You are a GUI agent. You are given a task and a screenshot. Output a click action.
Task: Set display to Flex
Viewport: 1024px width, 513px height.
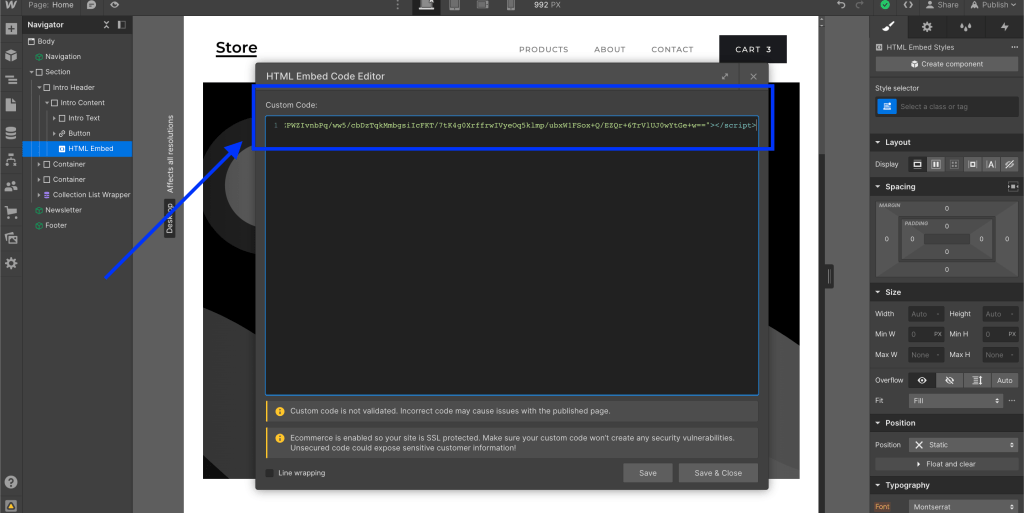(x=935, y=164)
